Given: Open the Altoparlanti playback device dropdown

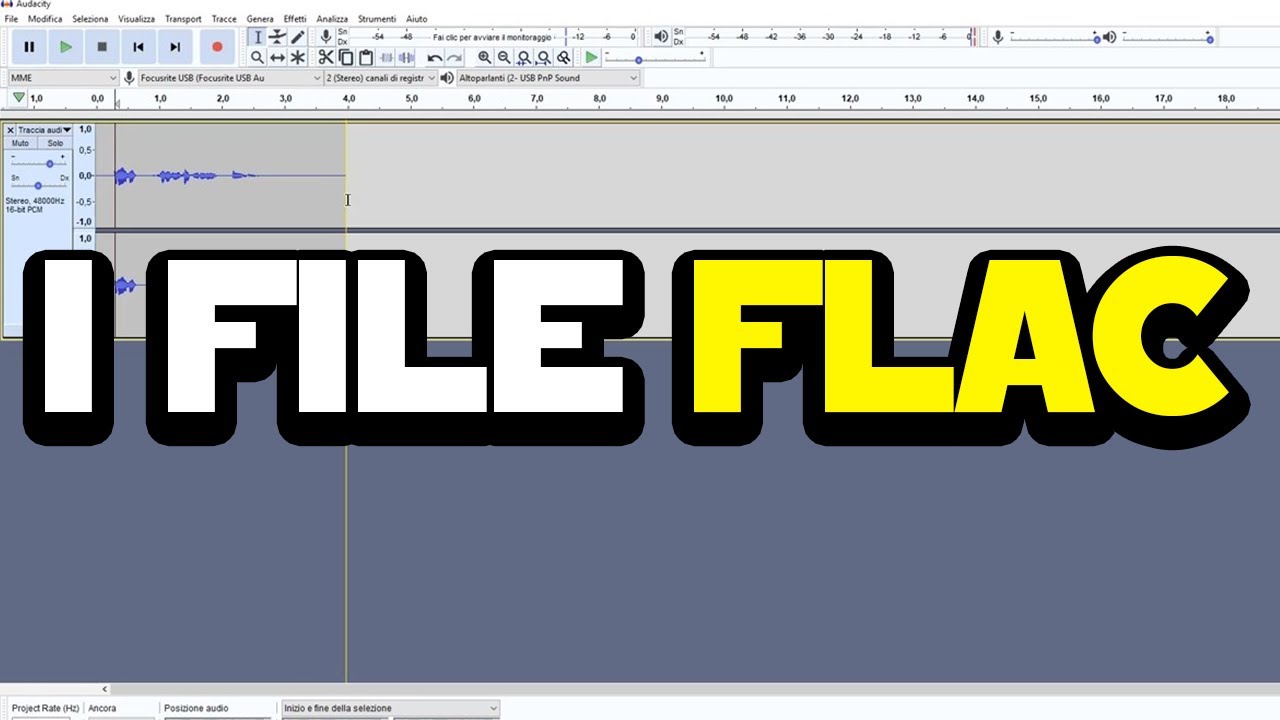Looking at the screenshot, I should [548, 78].
